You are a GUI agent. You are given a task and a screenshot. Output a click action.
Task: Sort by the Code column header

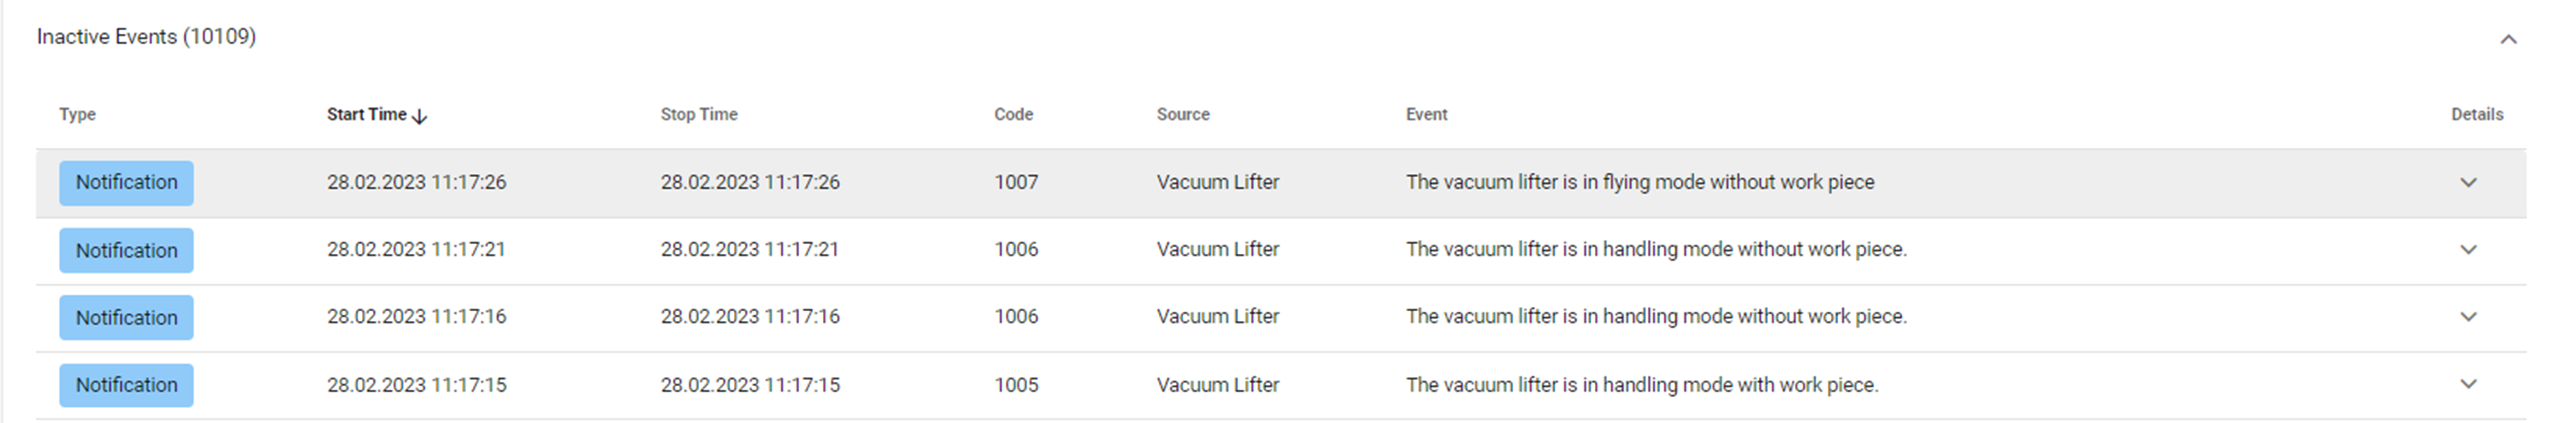[x=1013, y=114]
